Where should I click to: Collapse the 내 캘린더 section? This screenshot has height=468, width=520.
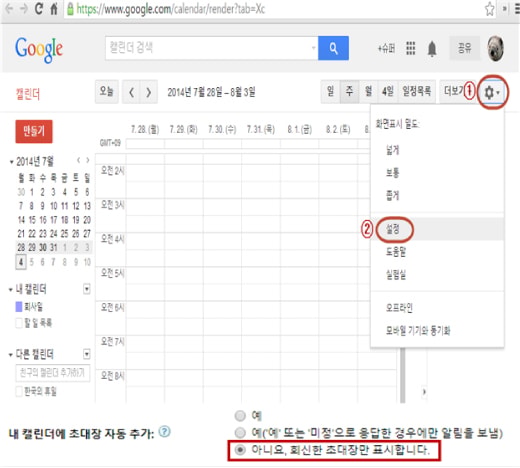(x=11, y=290)
